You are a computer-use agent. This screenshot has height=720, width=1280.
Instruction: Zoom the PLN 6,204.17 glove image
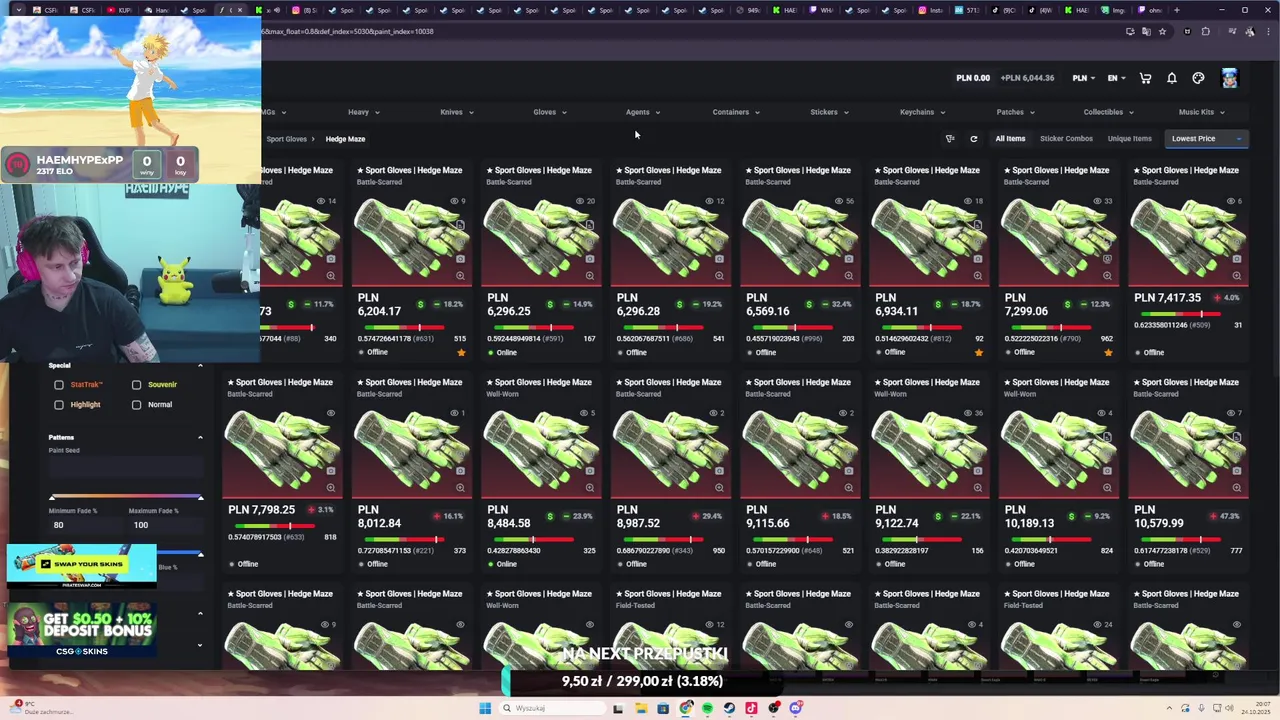460,276
